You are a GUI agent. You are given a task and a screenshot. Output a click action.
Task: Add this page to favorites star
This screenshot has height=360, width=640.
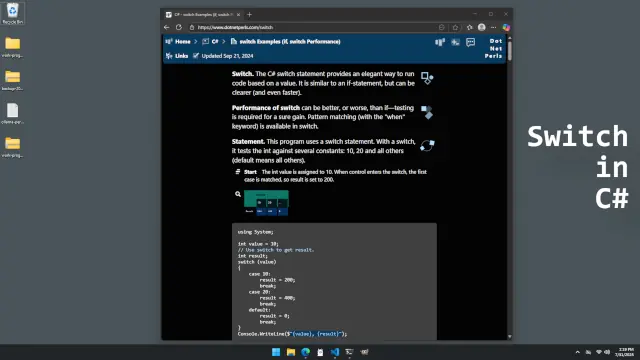tap(455, 27)
